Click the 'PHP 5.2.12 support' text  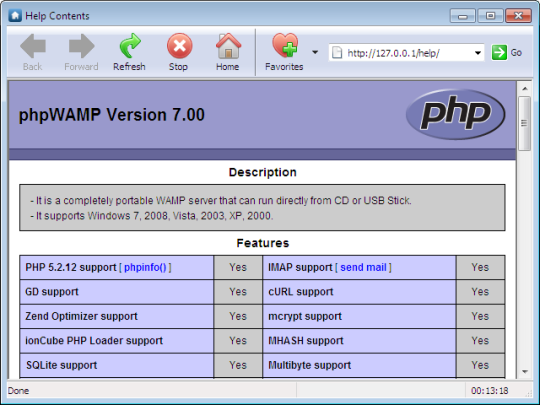point(71,267)
